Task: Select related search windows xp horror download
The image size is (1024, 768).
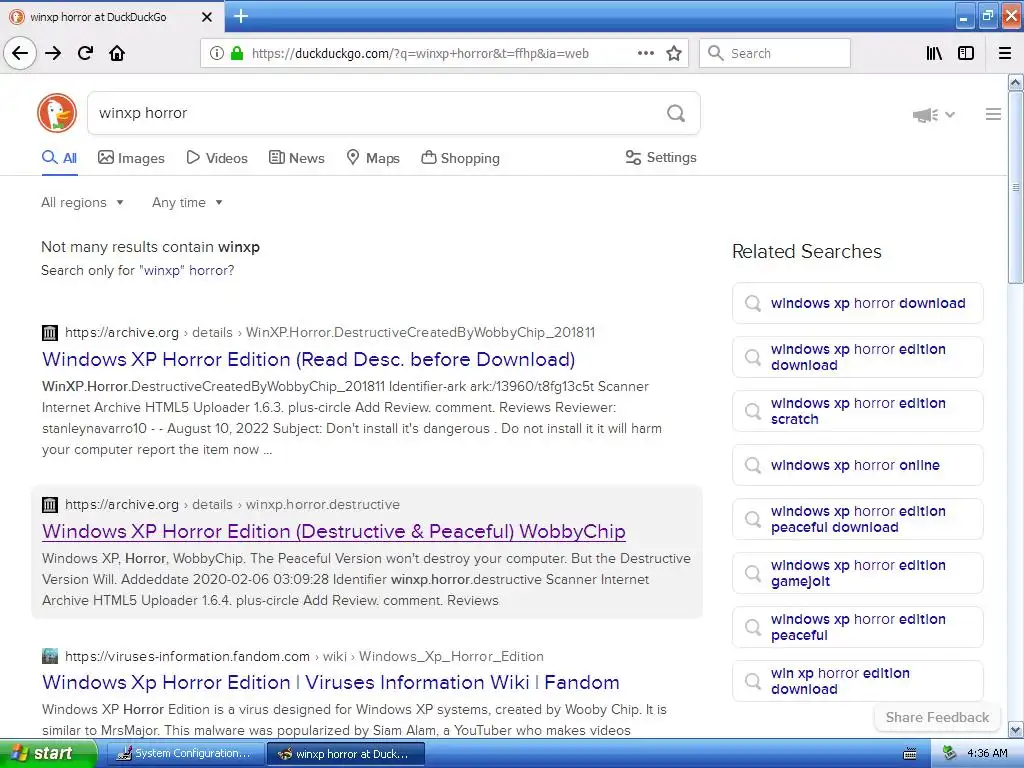Action: click(857, 303)
